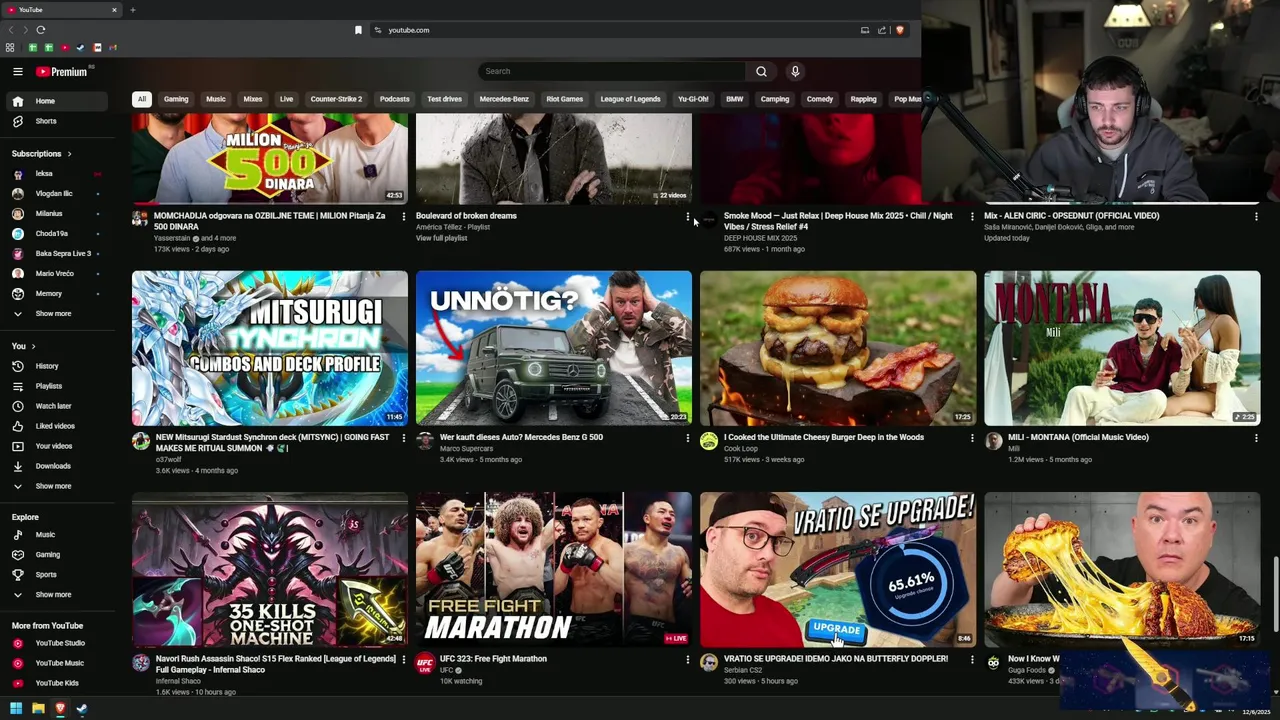Expand Show more under Subscriptions

coord(56,314)
